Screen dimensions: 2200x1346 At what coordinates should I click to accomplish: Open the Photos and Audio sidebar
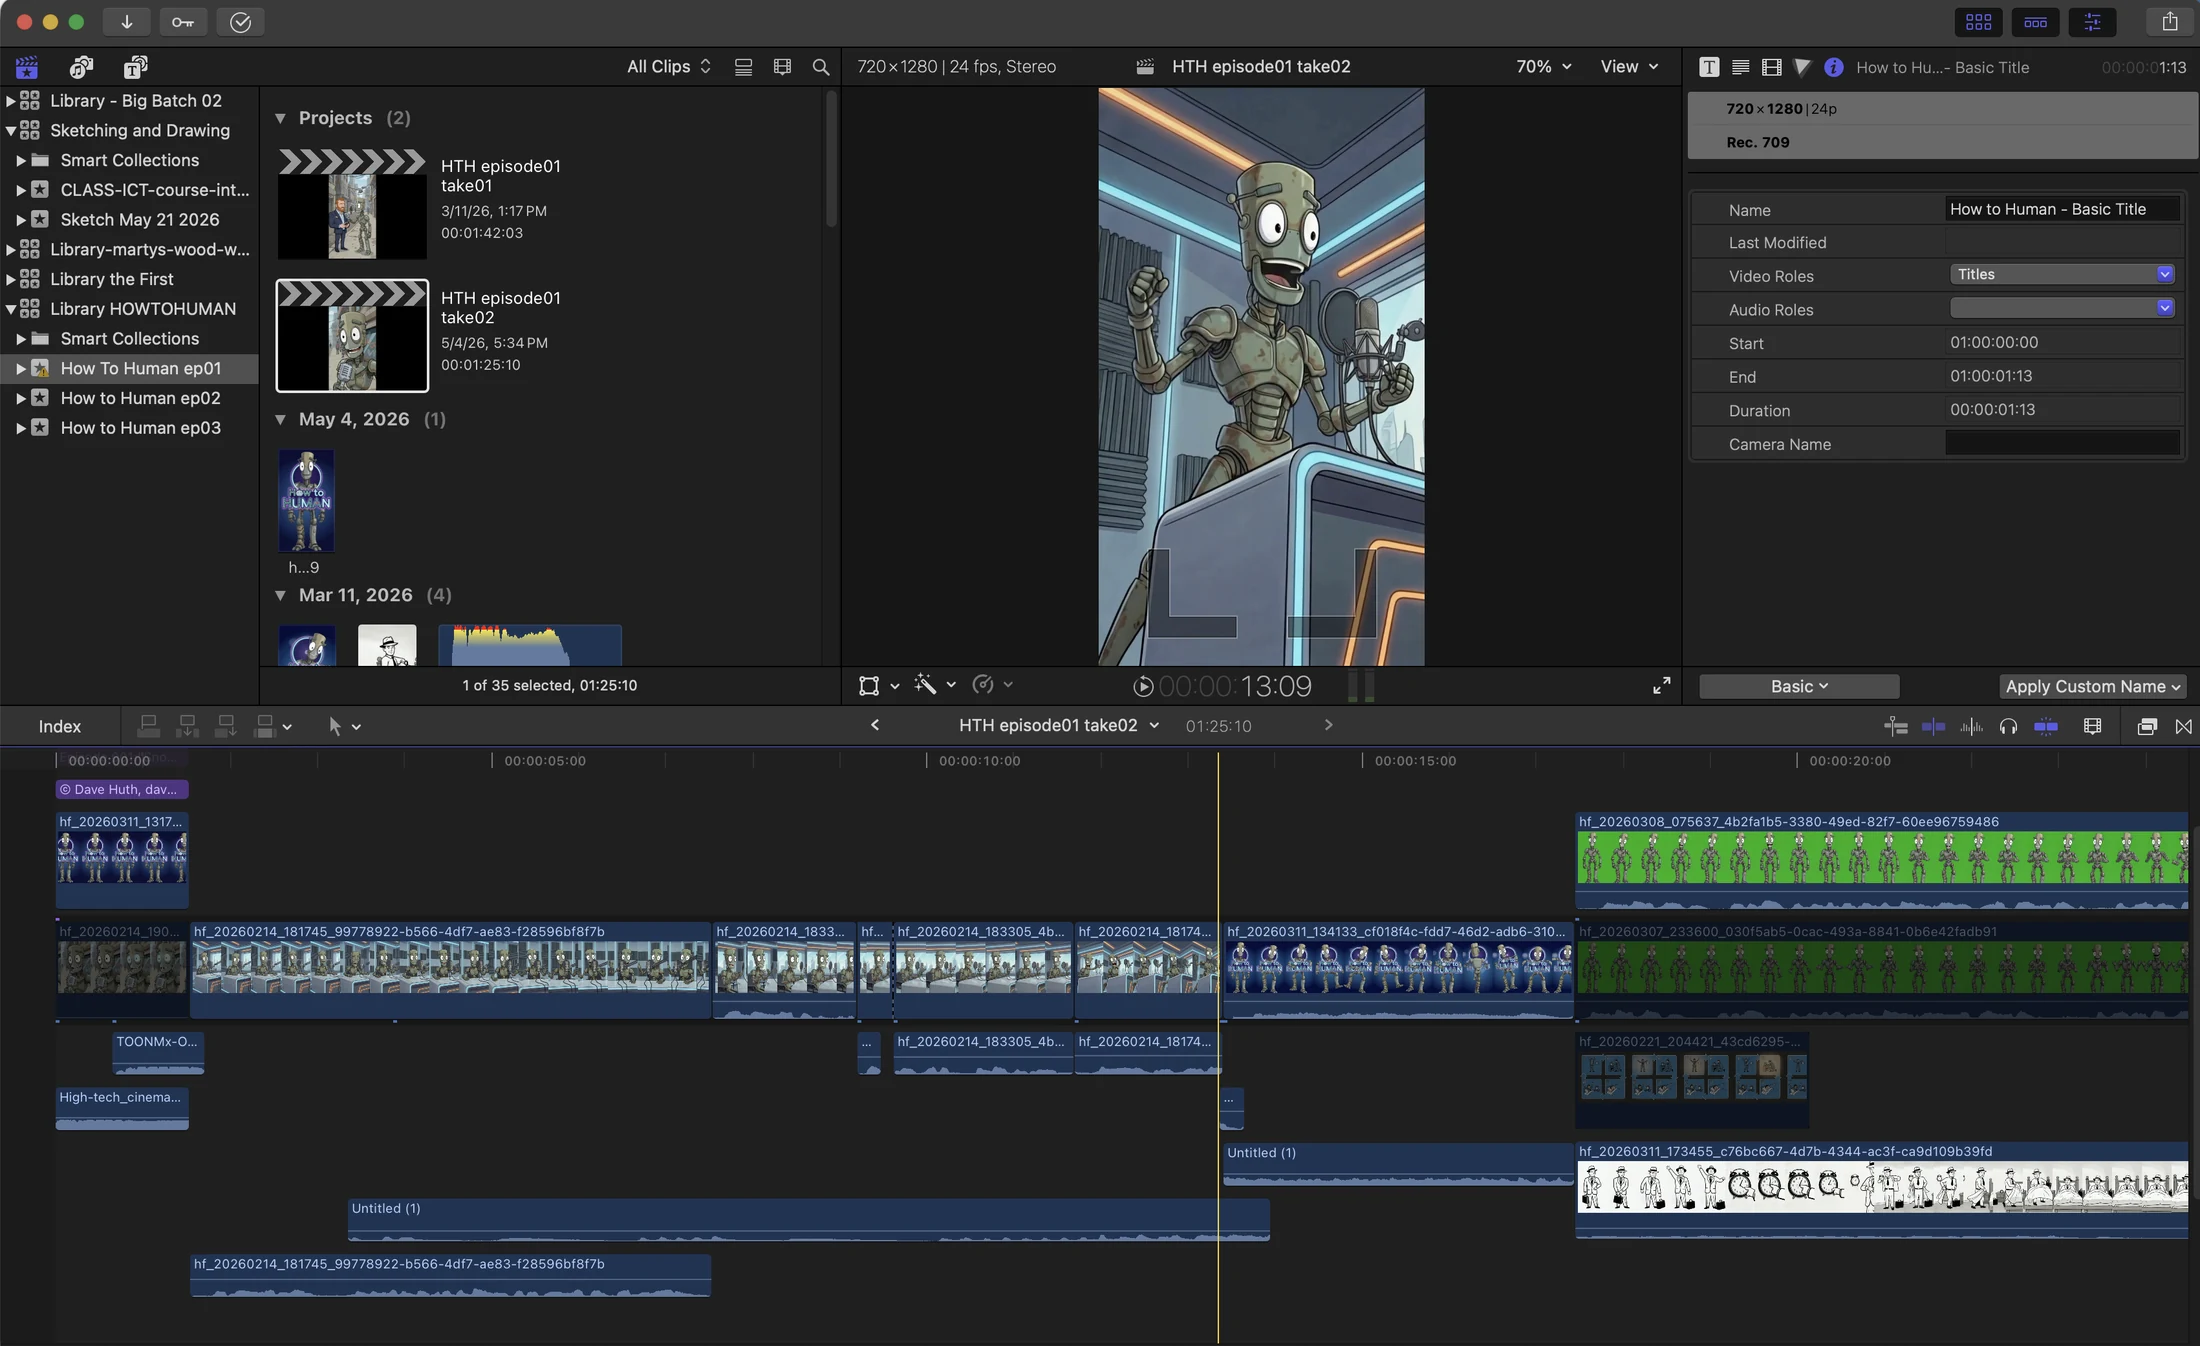[x=81, y=67]
